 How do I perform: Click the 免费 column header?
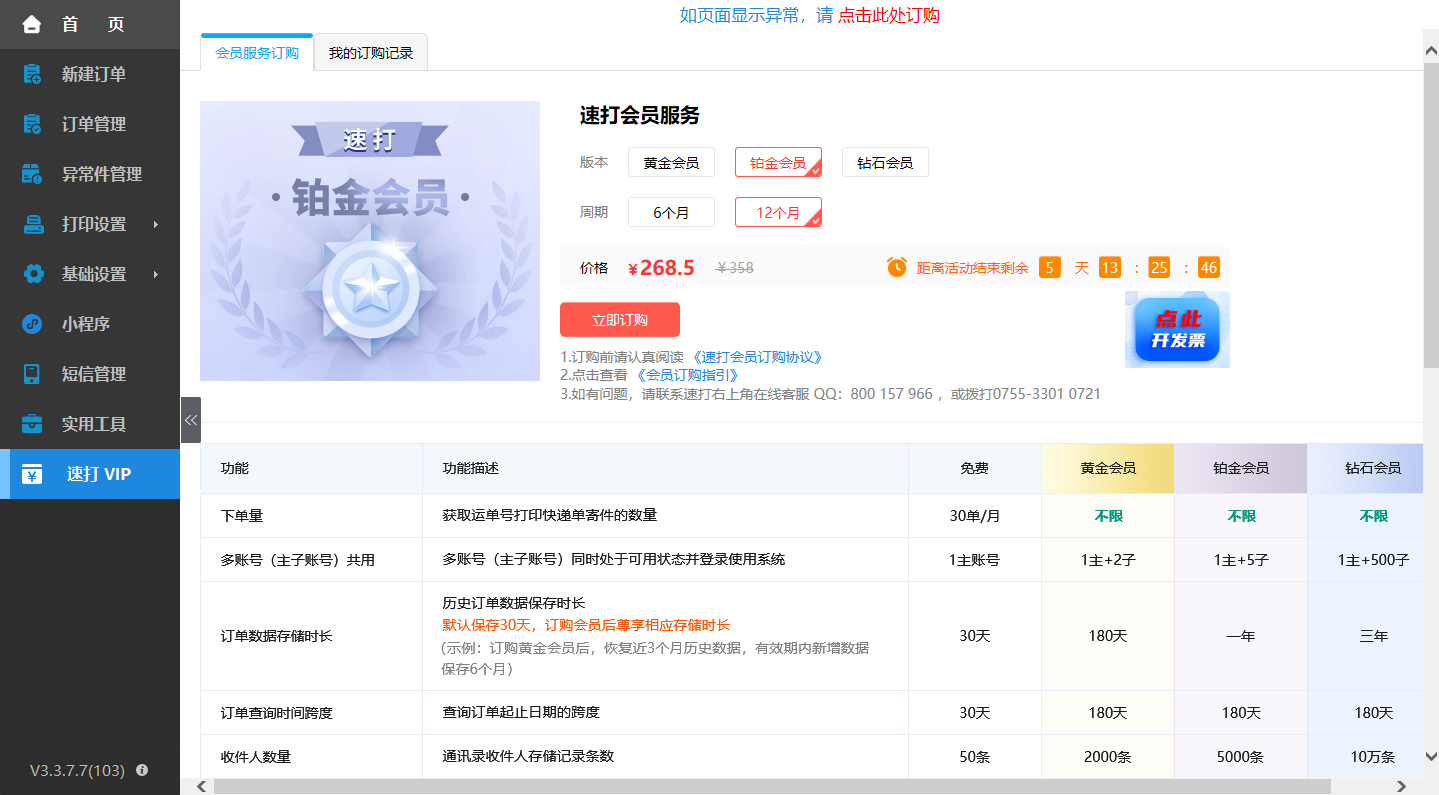point(975,468)
